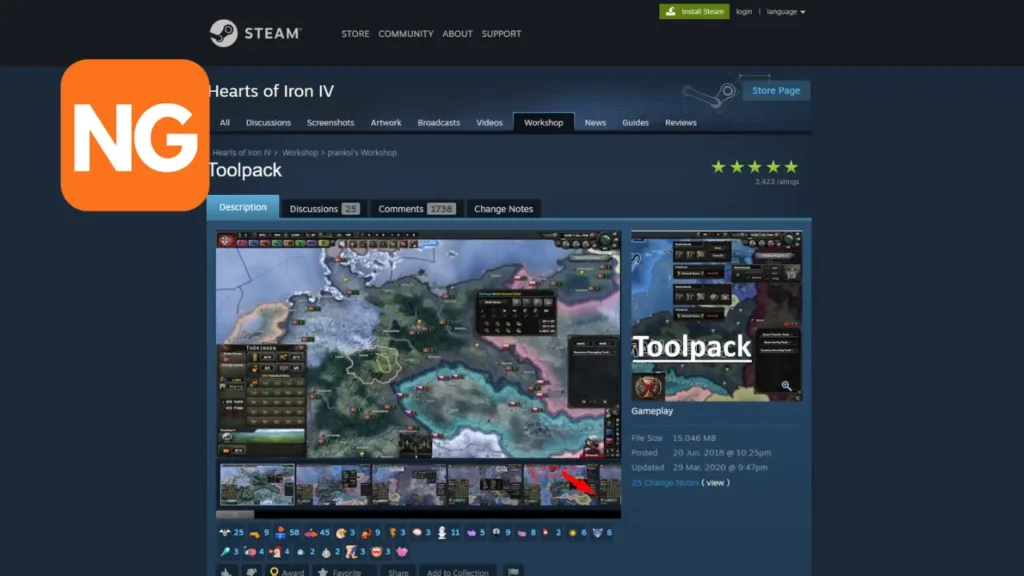Viewport: 1024px width, 576px height.
Task: Click the award reaction icon showing 45
Action: [311, 533]
